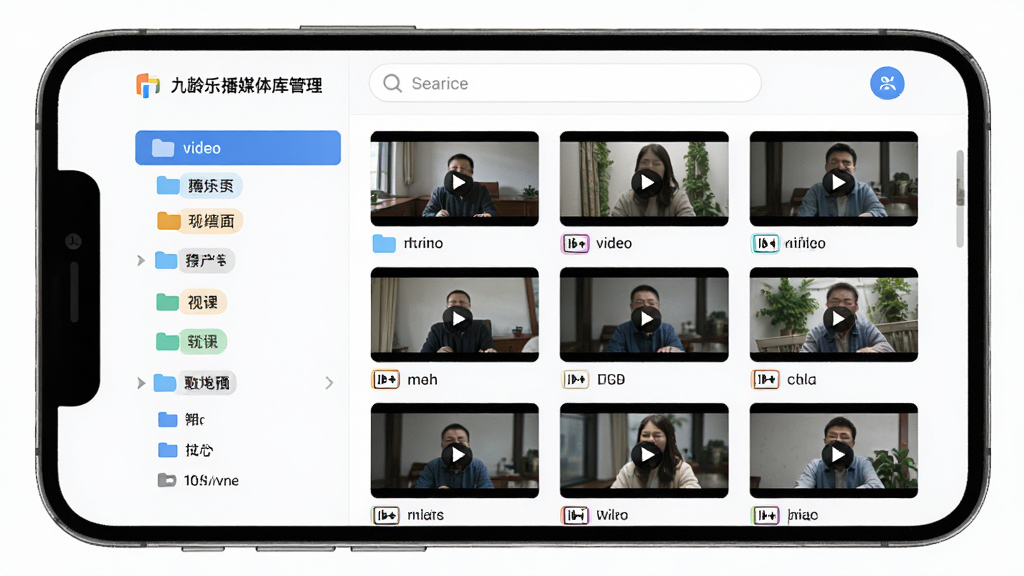Click the Wileo file name
The image size is (1024, 576).
tap(613, 515)
